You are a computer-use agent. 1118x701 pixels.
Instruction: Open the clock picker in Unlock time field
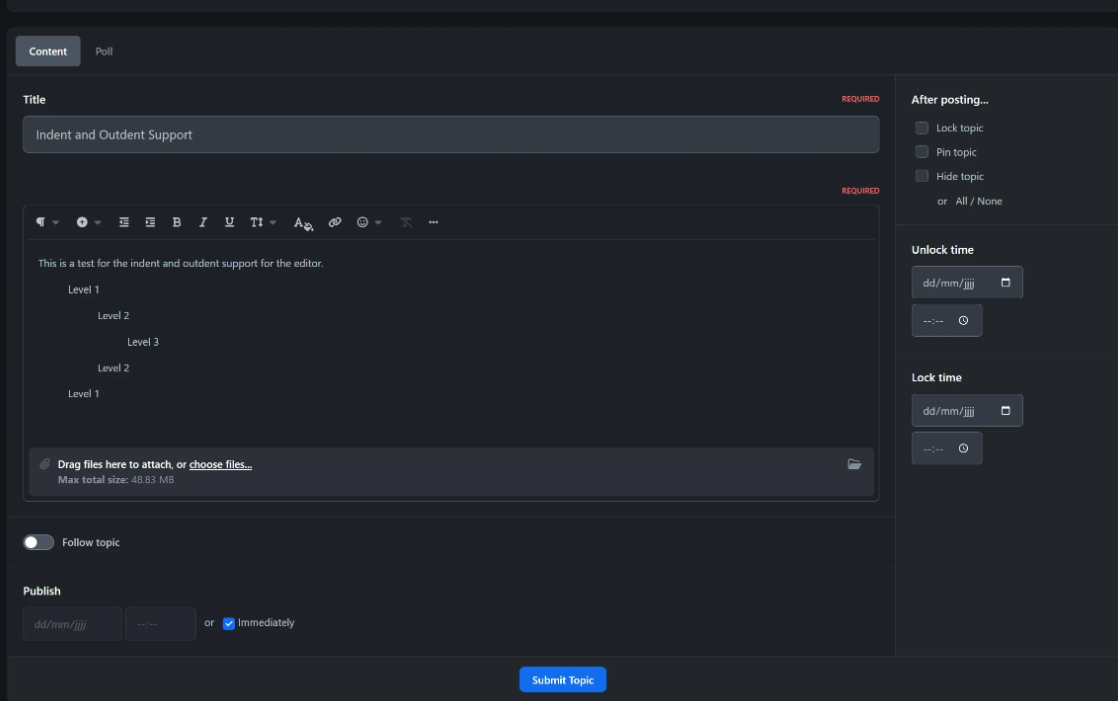963,321
